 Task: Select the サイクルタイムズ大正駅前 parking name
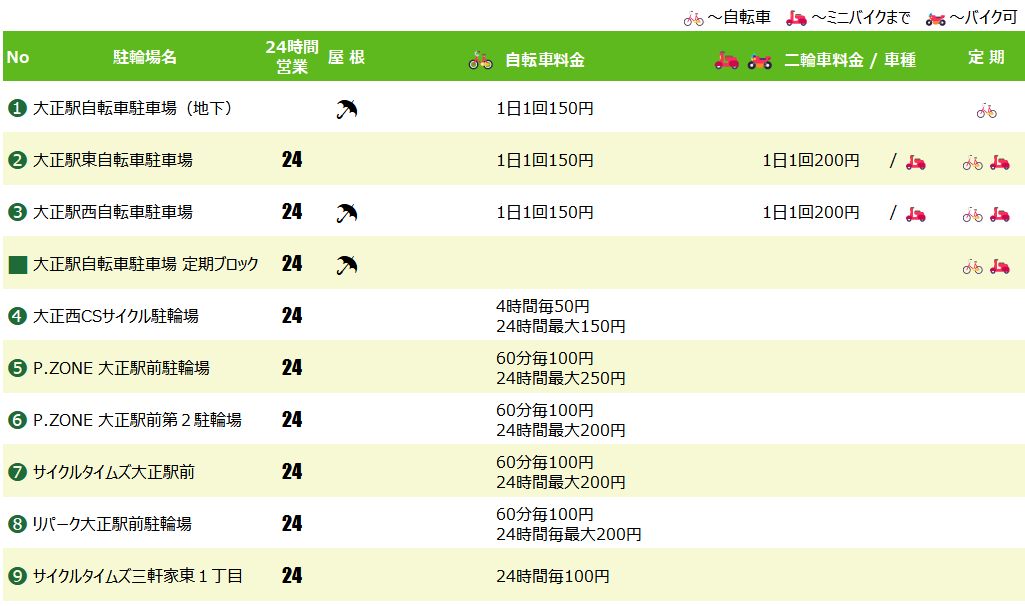tap(114, 472)
